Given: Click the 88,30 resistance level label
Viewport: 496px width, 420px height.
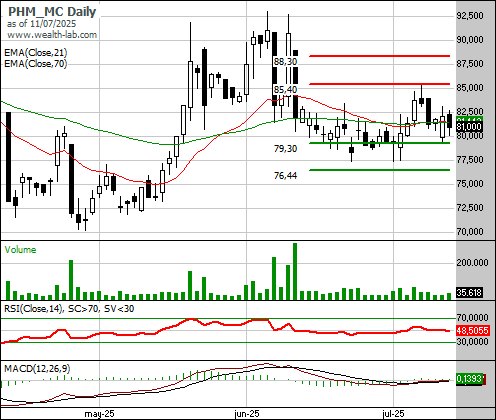Looking at the screenshot, I should pyautogui.click(x=285, y=62).
